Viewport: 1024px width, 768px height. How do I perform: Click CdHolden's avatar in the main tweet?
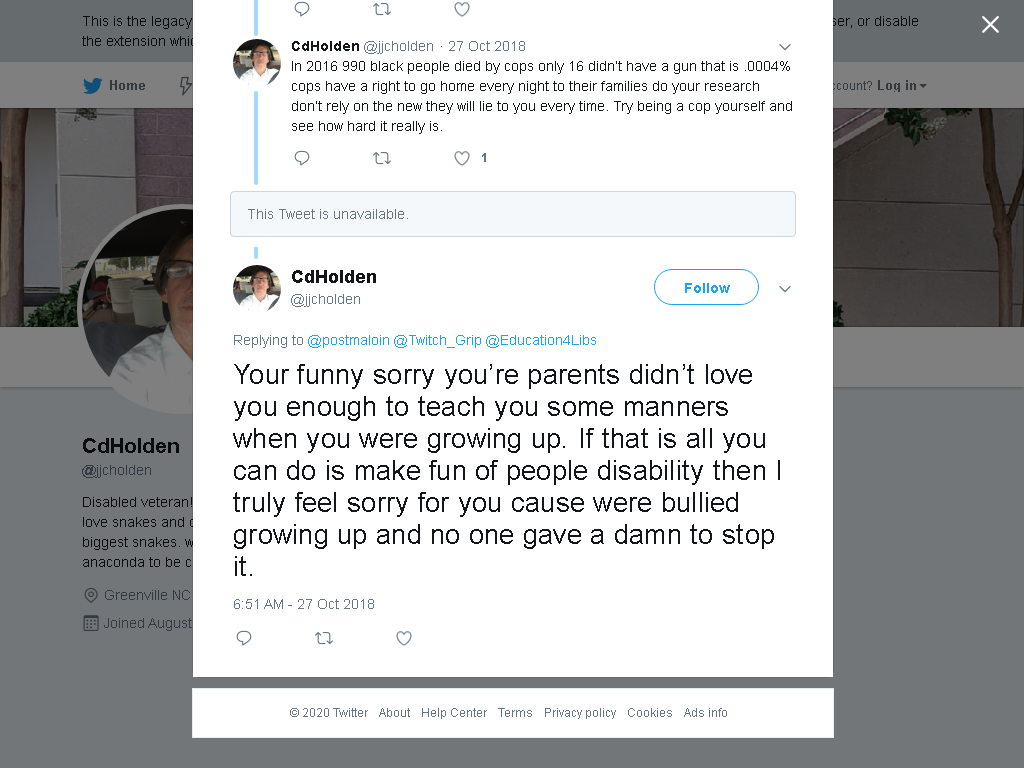point(257,289)
